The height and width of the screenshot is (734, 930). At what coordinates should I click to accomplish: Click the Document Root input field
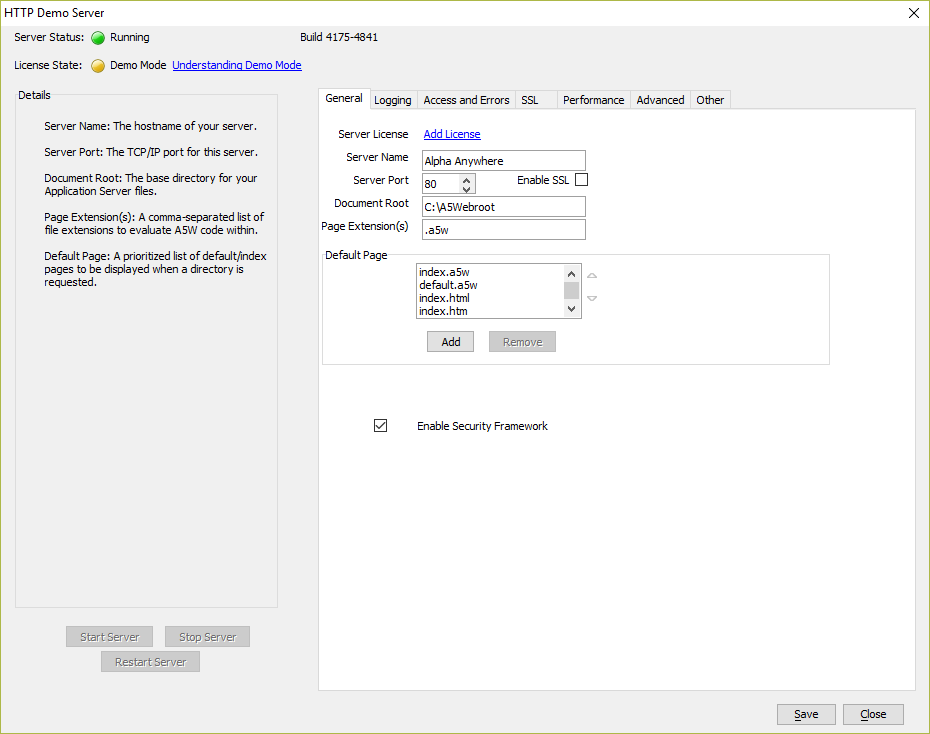pos(504,207)
